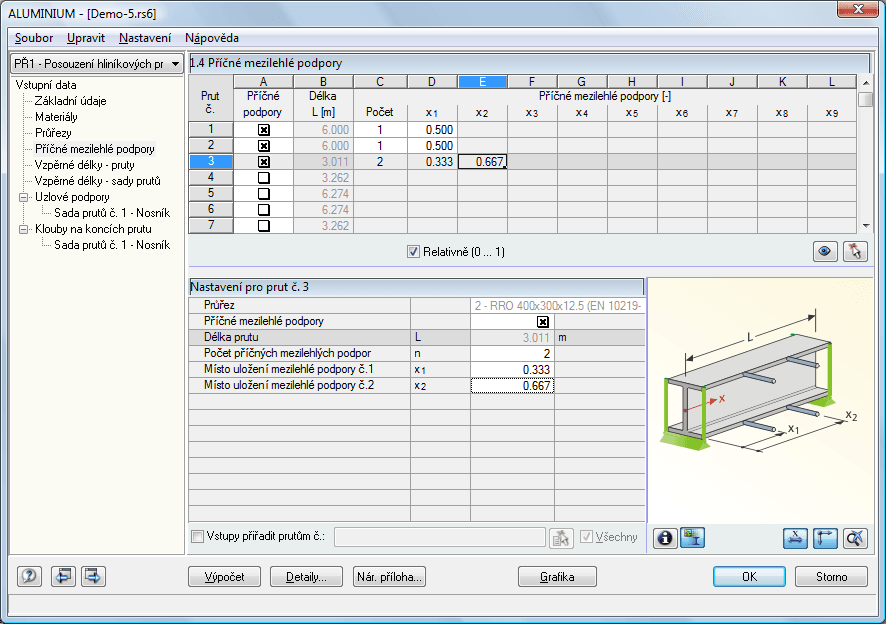Select Materiály in the tree
886x624 pixels.
pyautogui.click(x=56, y=117)
